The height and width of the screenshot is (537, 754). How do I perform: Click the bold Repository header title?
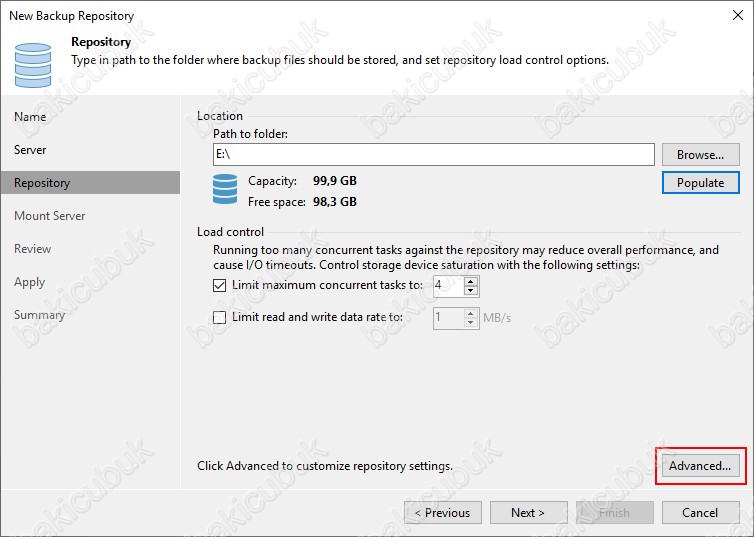coord(101,42)
